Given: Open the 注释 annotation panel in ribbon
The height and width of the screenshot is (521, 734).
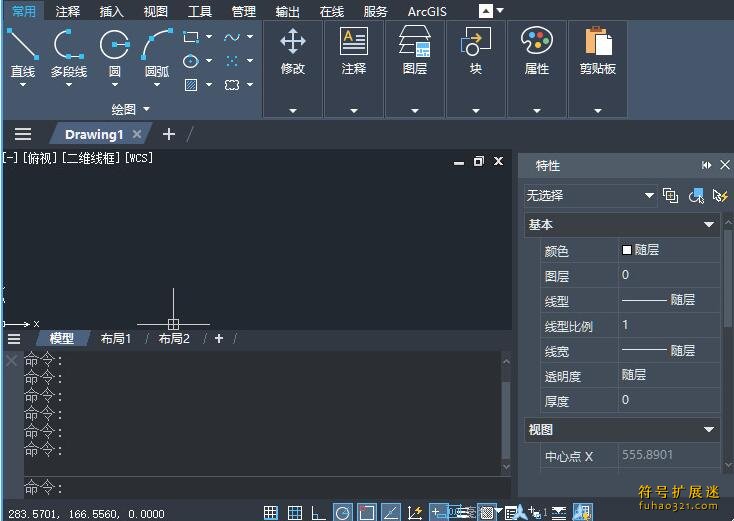Looking at the screenshot, I should [354, 69].
